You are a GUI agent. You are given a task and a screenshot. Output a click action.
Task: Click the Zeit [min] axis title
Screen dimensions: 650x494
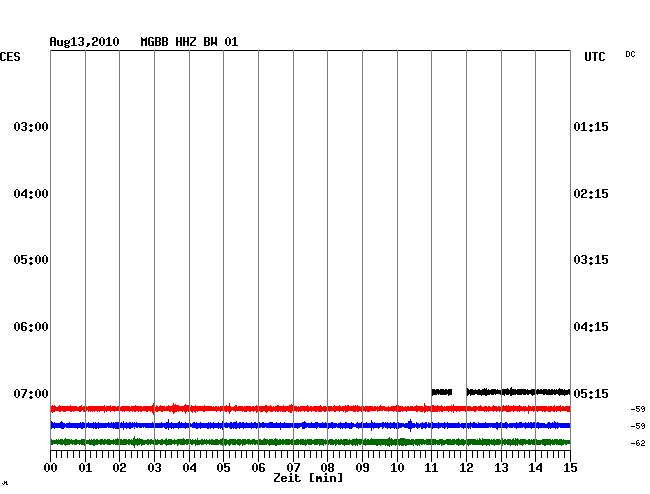click(x=308, y=478)
